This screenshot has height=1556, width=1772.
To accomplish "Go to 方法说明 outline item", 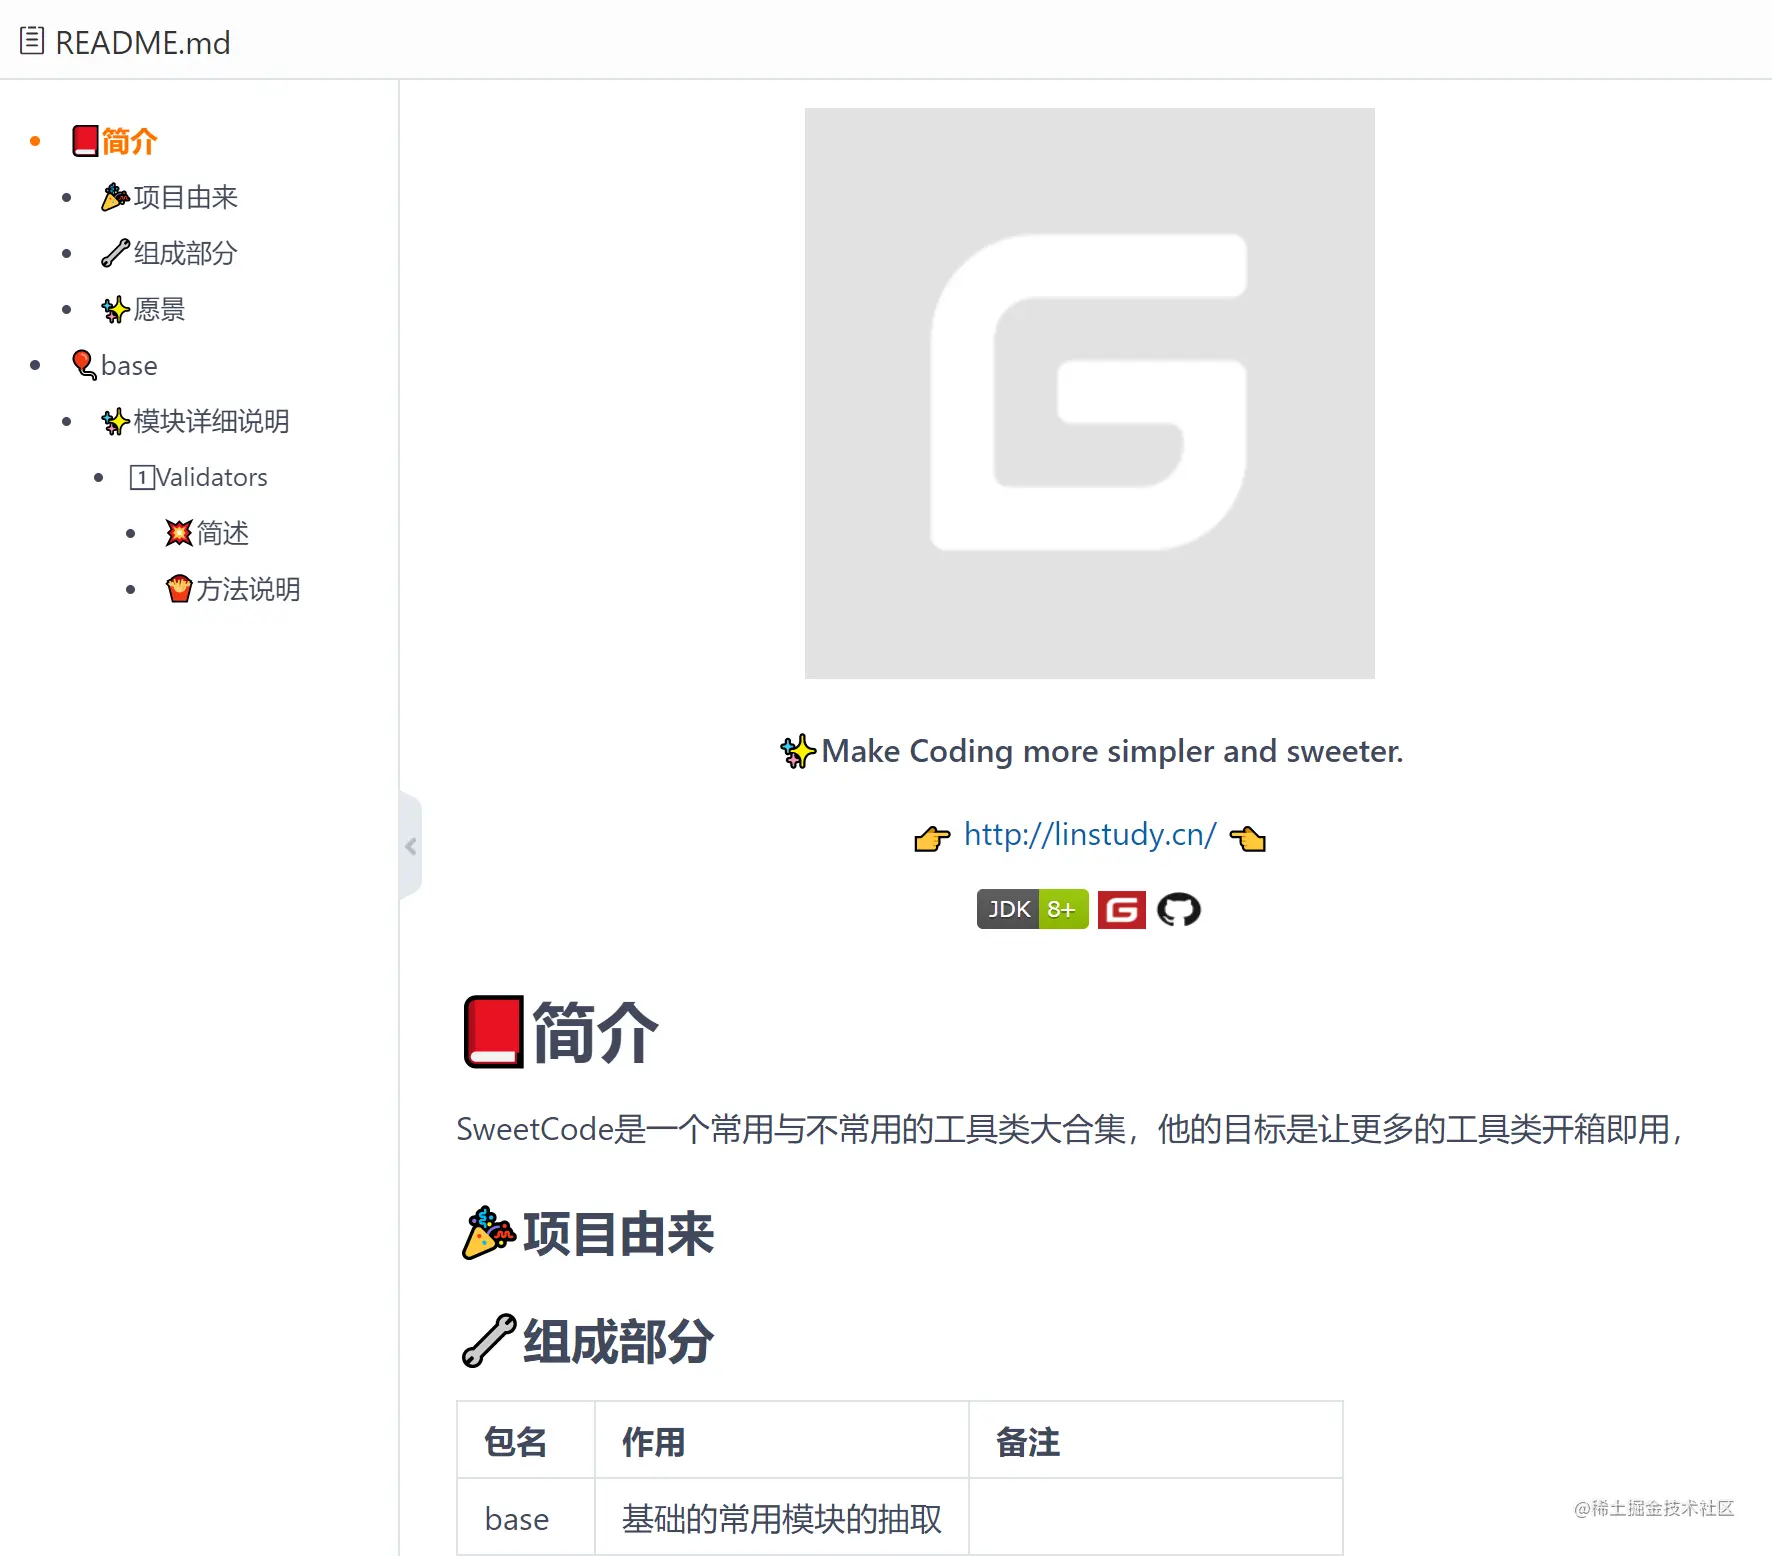I will point(233,589).
